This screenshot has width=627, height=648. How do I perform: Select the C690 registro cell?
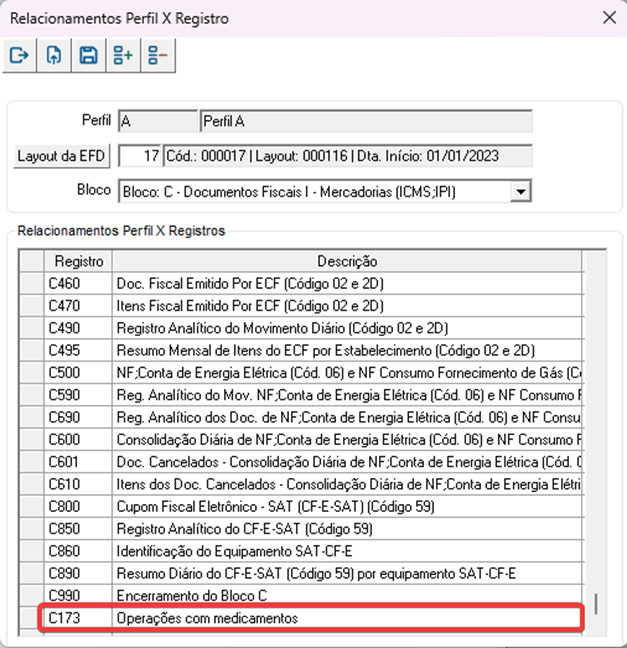[78, 417]
